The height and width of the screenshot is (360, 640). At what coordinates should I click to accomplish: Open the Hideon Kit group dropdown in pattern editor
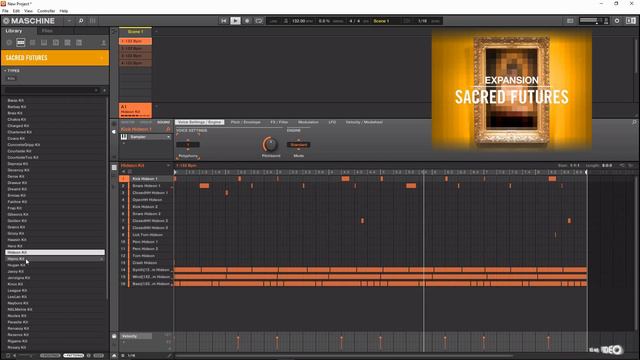point(168,165)
